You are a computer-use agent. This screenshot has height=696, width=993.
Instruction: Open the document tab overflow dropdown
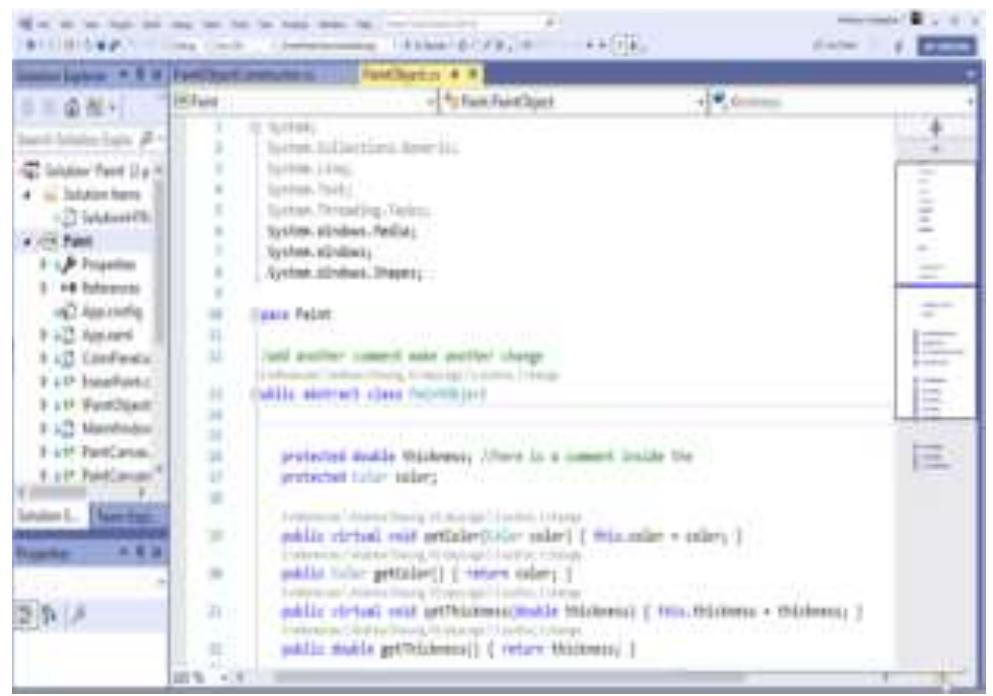(970, 75)
